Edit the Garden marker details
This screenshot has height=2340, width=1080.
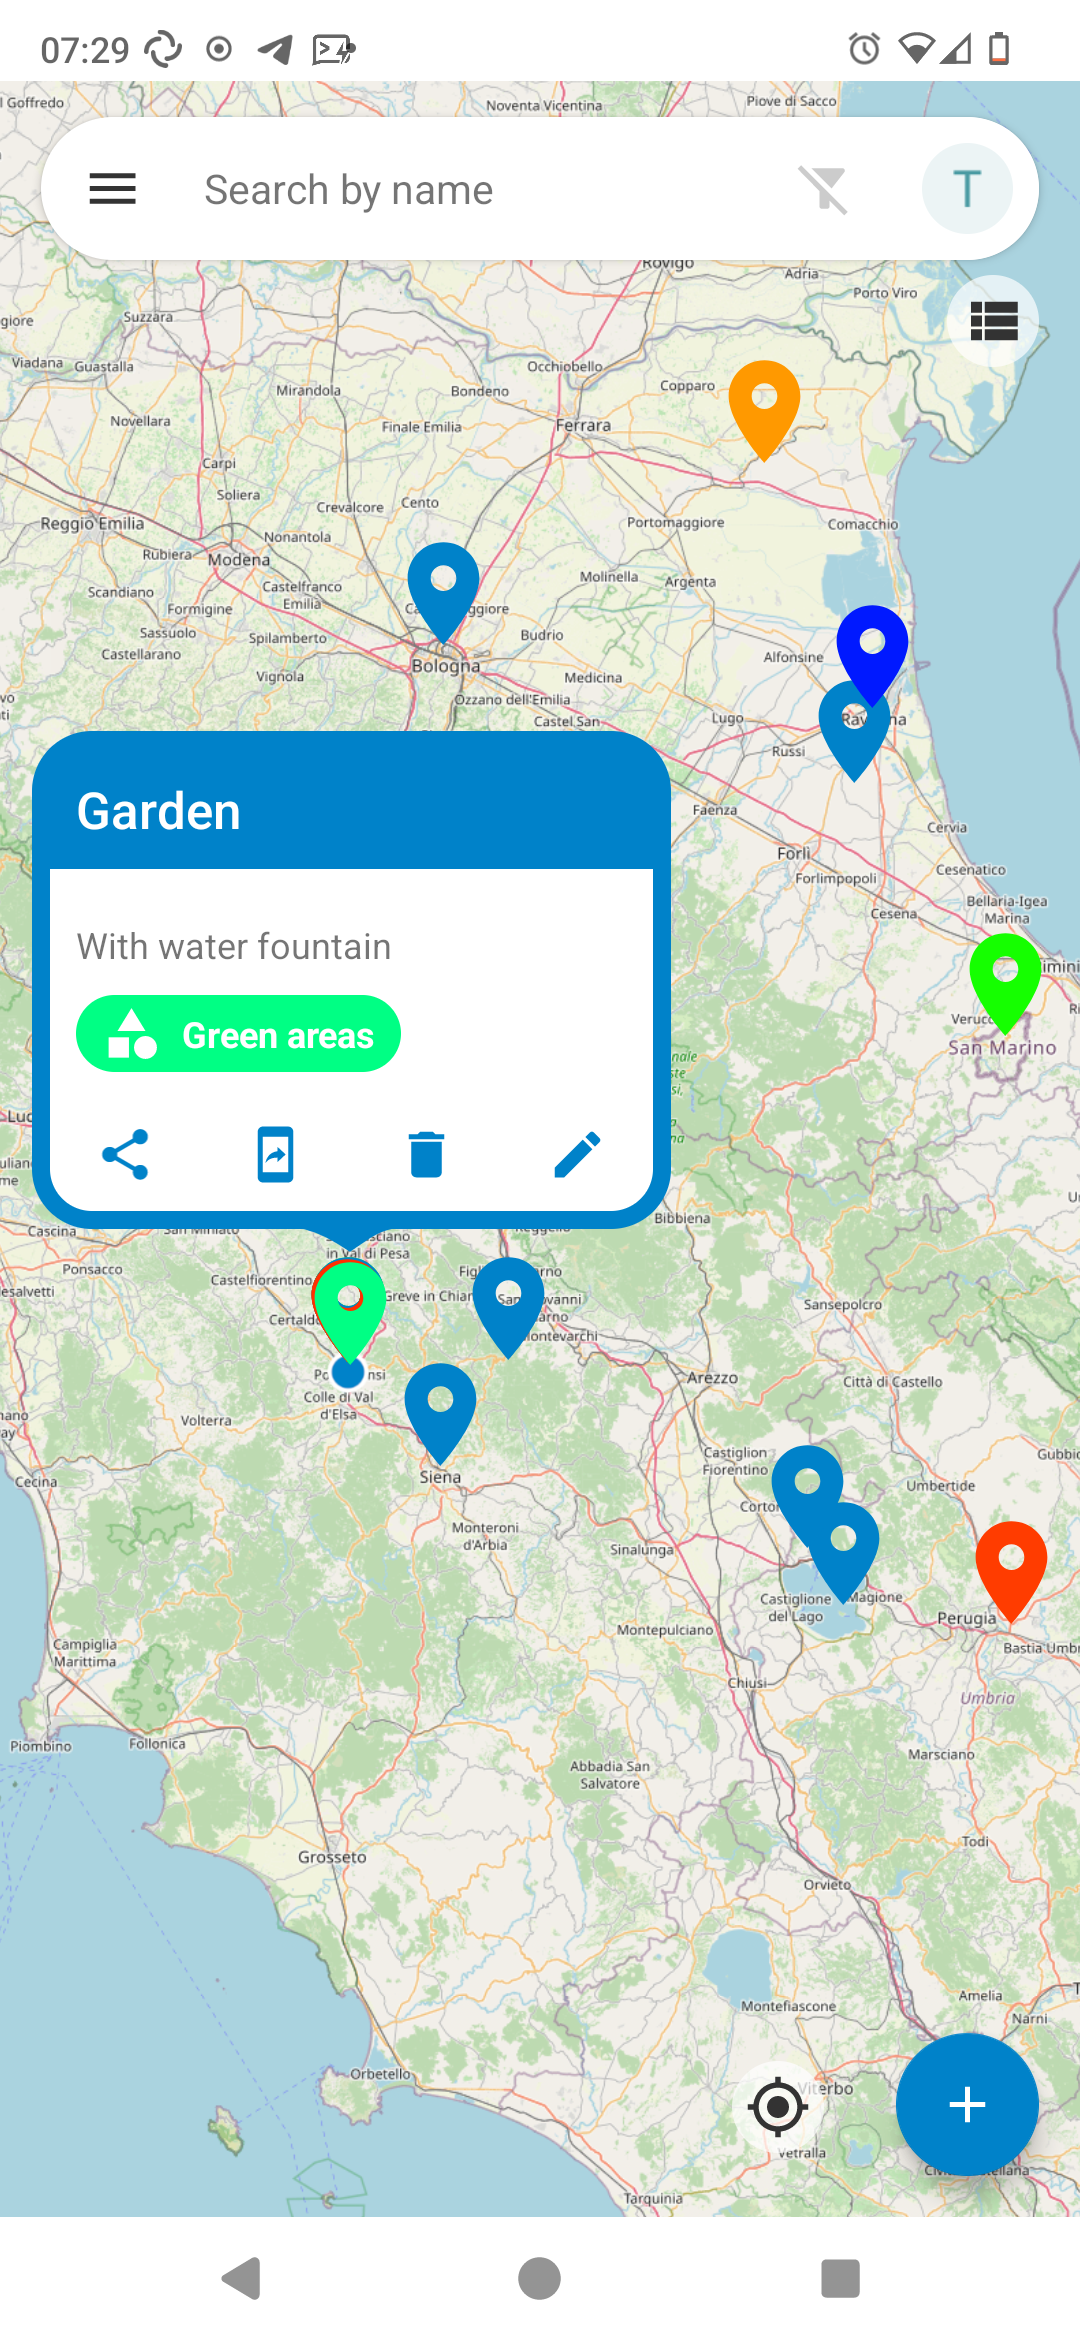coord(577,1155)
